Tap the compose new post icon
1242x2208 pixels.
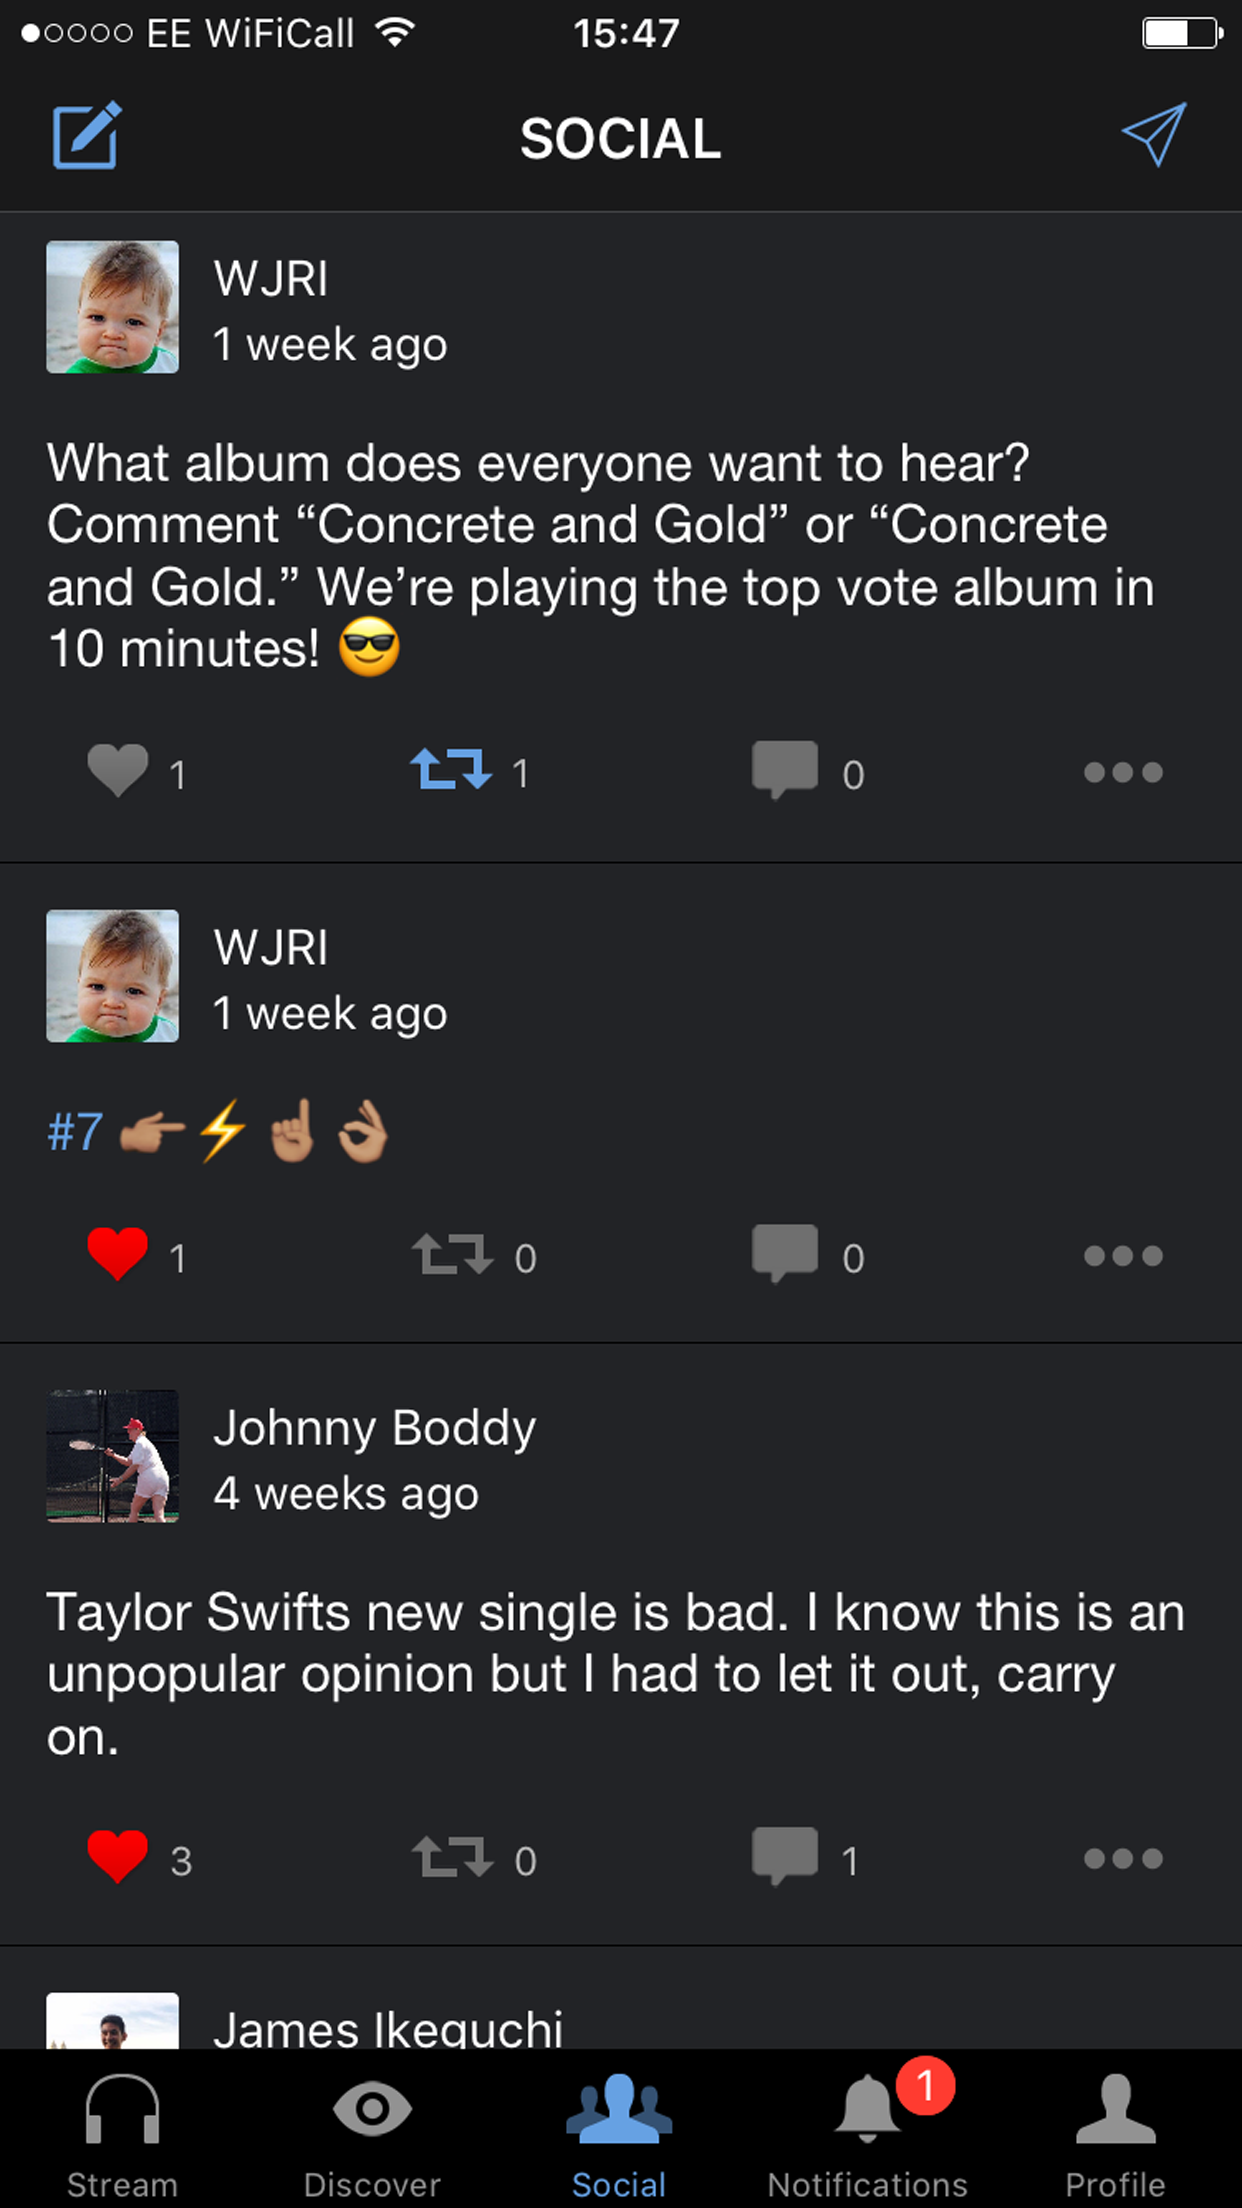[86, 136]
